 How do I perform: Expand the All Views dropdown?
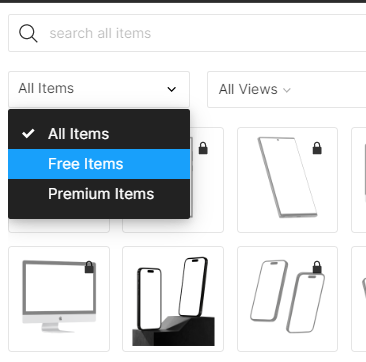(287, 89)
